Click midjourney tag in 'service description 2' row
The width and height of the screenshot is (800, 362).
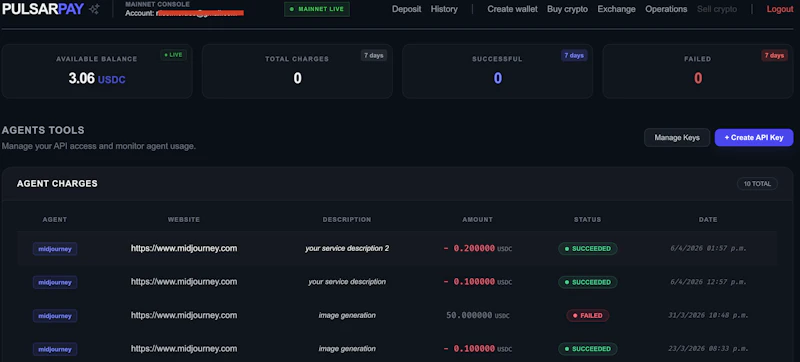[55, 249]
